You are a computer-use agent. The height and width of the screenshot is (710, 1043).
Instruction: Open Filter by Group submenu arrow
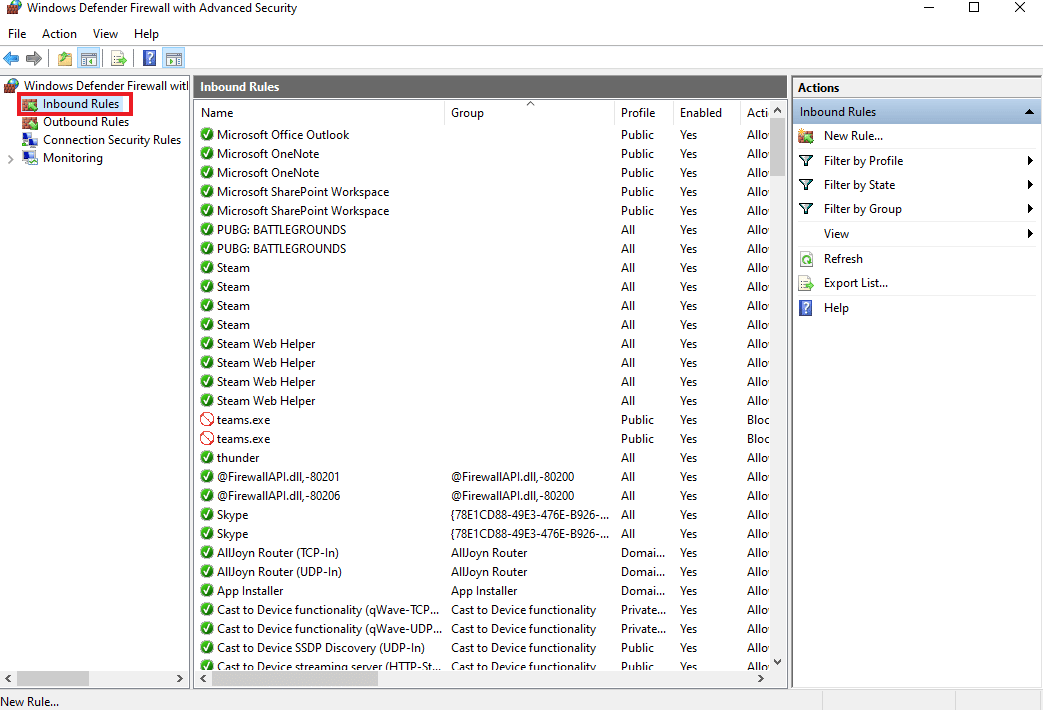coord(1030,208)
